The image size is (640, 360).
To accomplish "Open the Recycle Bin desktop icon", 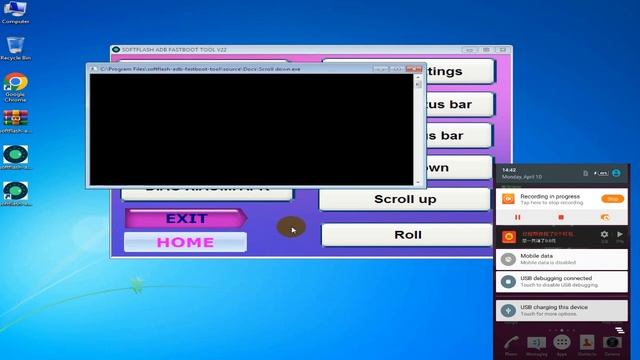I will tap(16, 48).
